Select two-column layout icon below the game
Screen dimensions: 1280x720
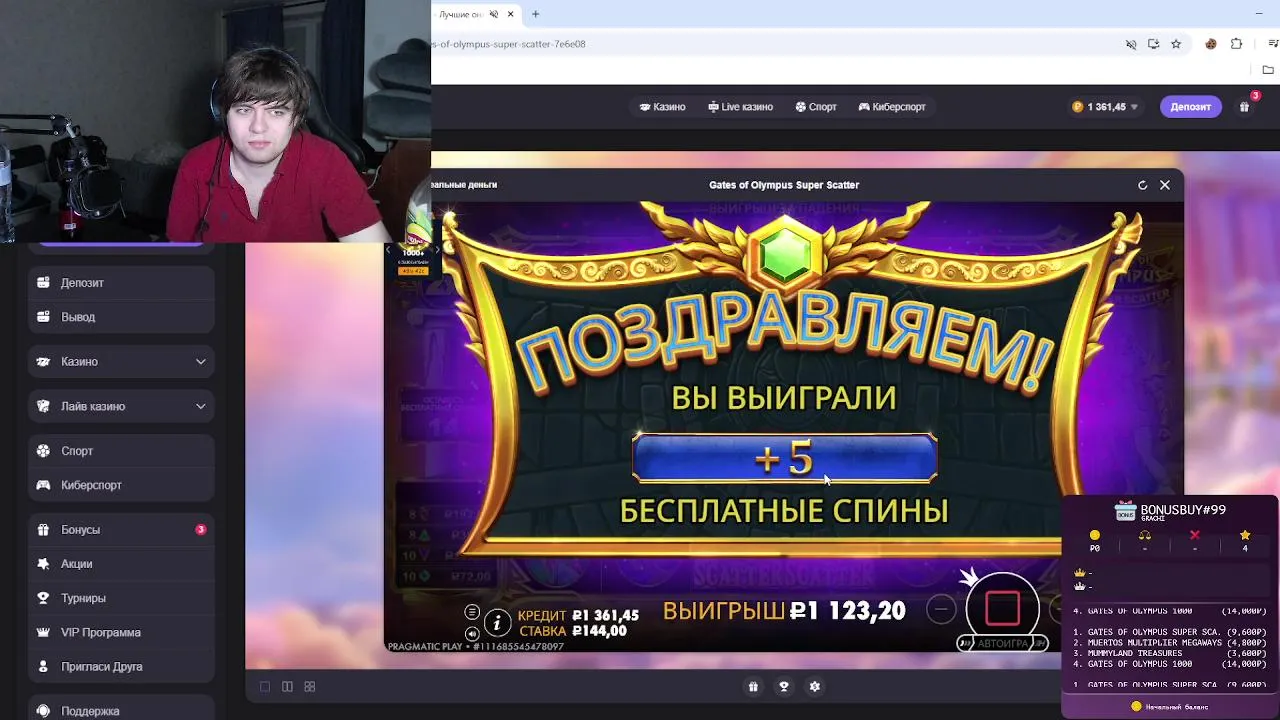click(287, 686)
